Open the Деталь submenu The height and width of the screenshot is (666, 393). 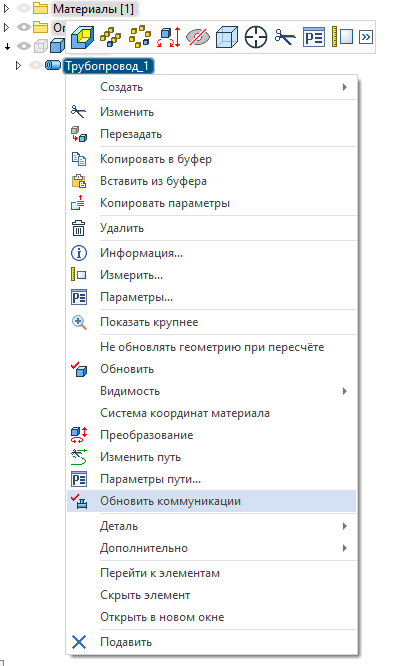pyautogui.click(x=212, y=527)
